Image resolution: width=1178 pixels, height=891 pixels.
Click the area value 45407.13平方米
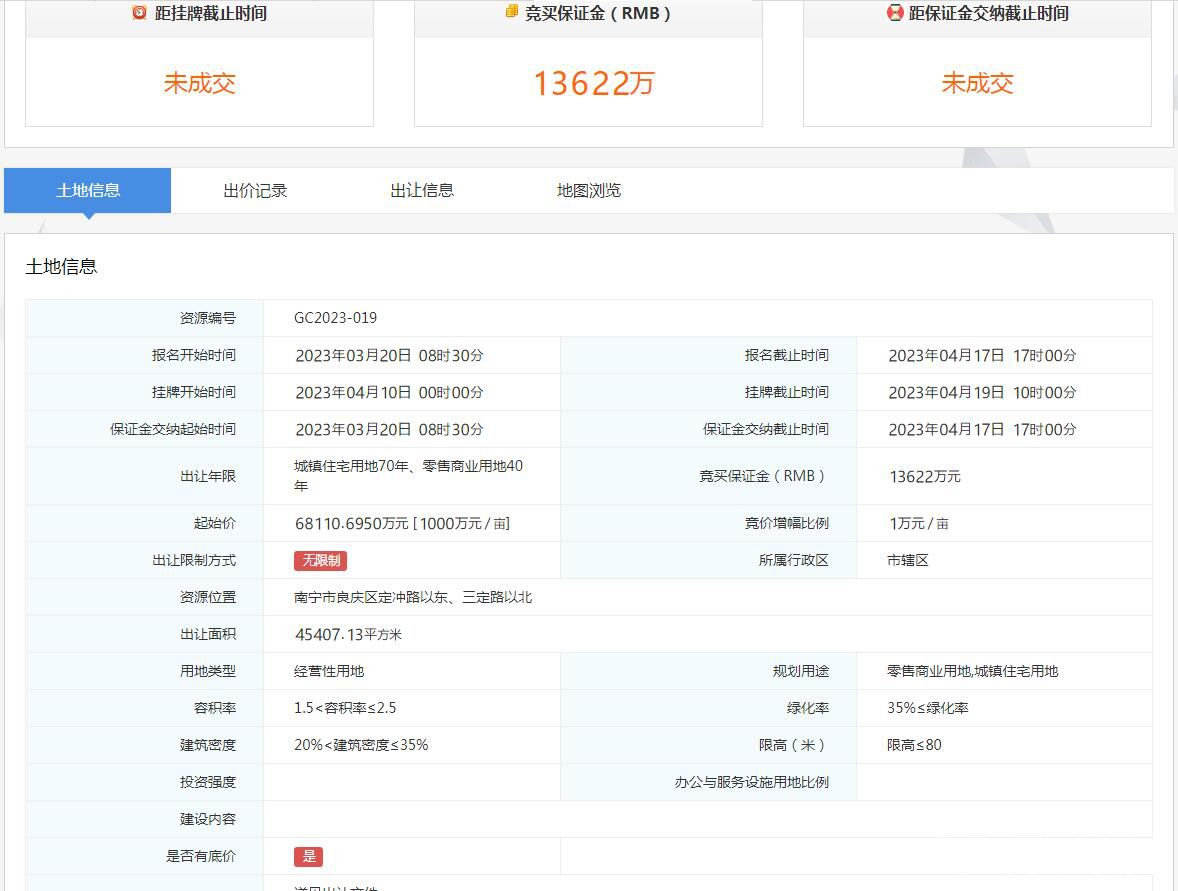click(349, 635)
